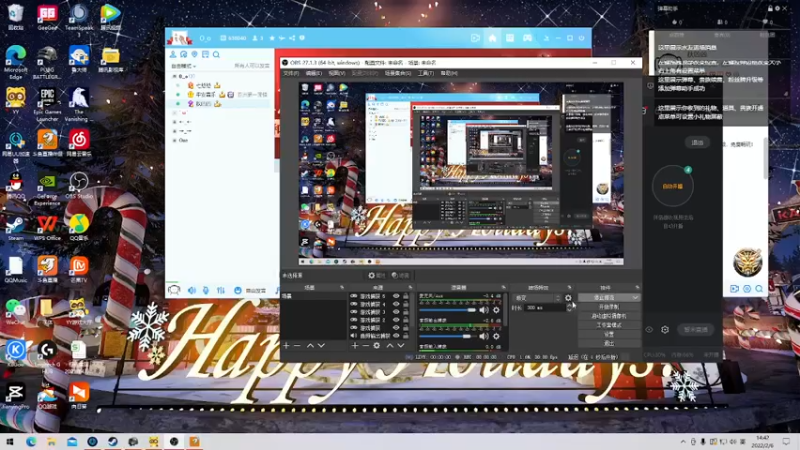Screen dimensions: 800x450
Task: Hide the 游戏捕获 2 source
Action: (x=396, y=320)
